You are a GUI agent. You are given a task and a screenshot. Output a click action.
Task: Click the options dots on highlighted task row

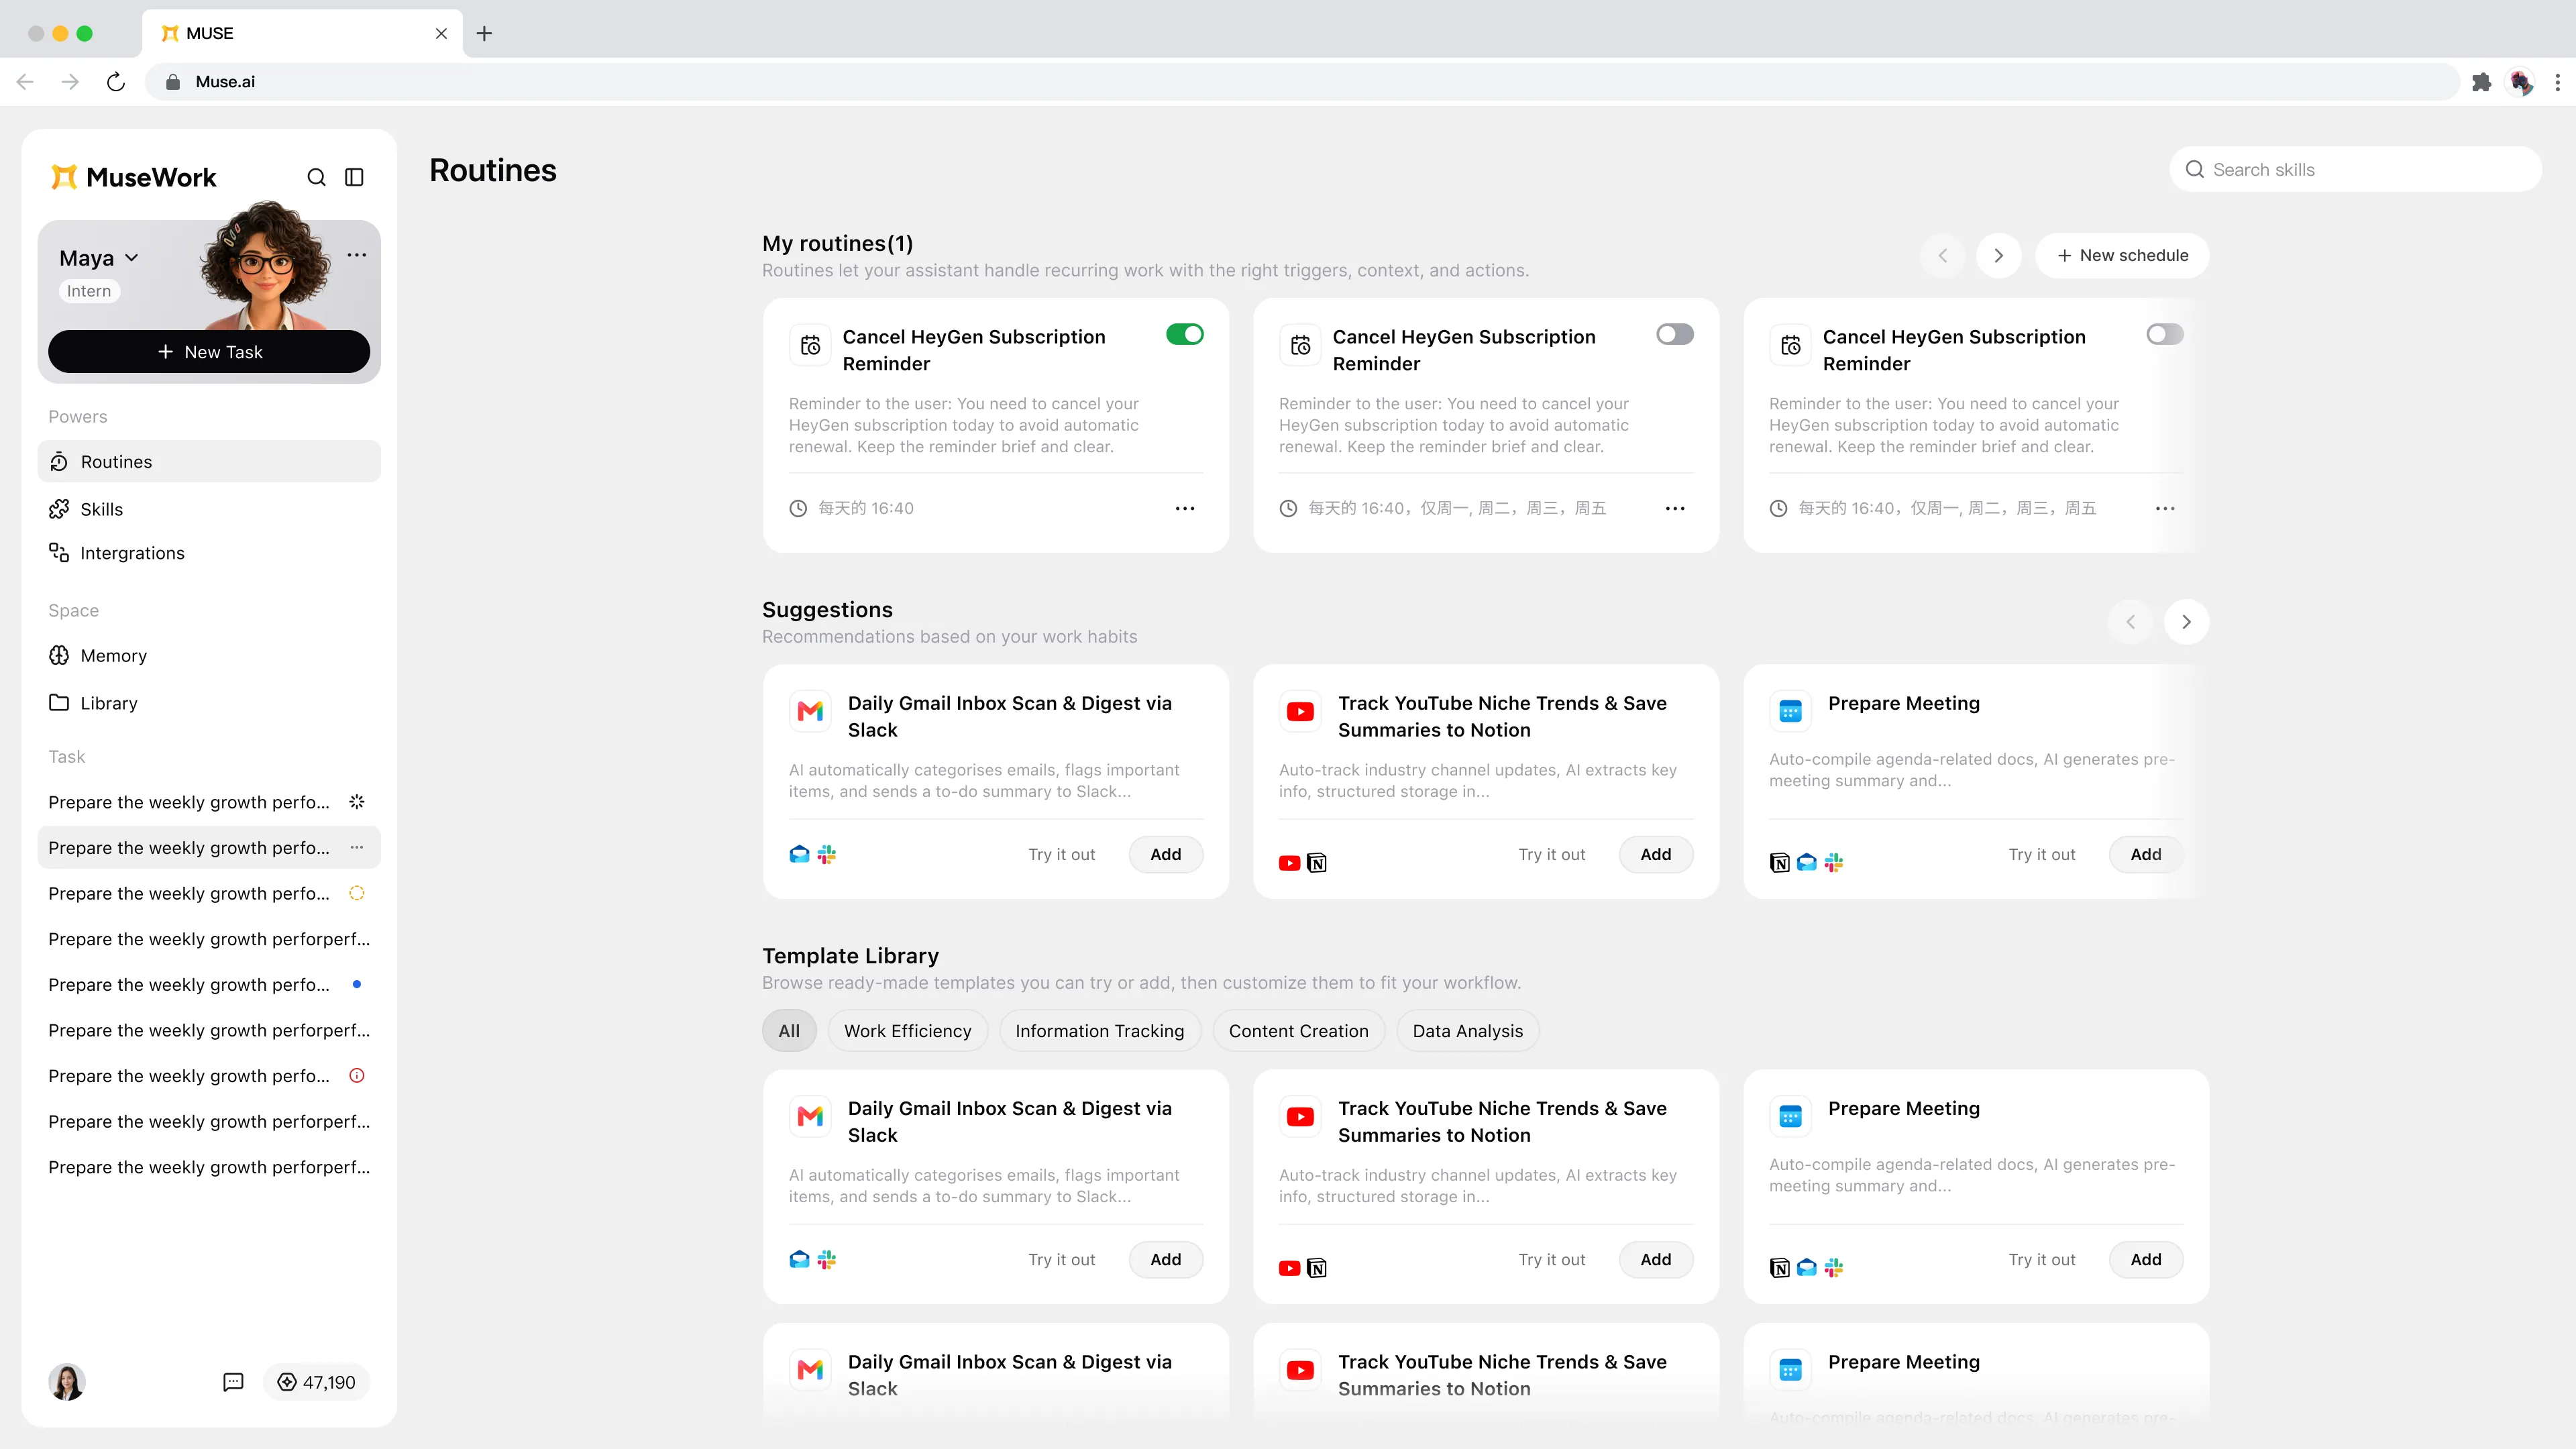[x=357, y=848]
